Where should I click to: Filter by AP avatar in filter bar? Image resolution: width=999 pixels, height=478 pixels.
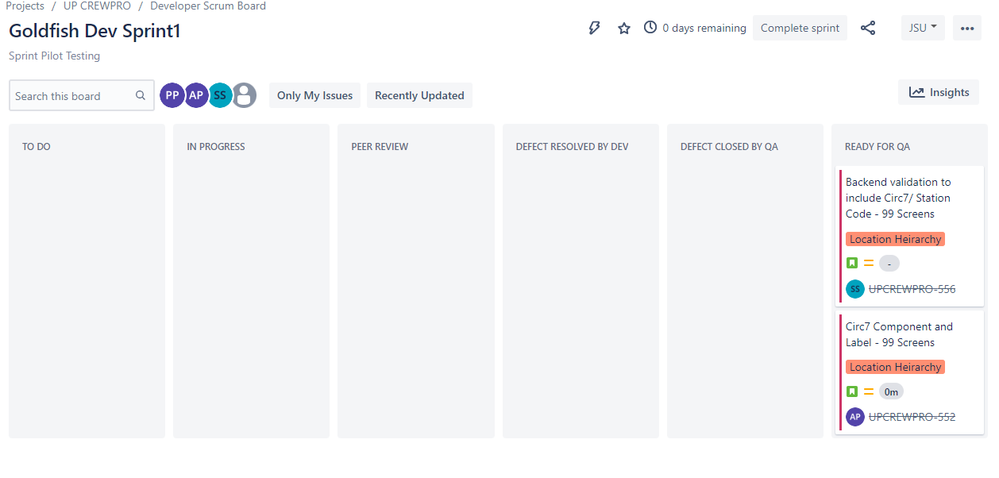coord(196,95)
